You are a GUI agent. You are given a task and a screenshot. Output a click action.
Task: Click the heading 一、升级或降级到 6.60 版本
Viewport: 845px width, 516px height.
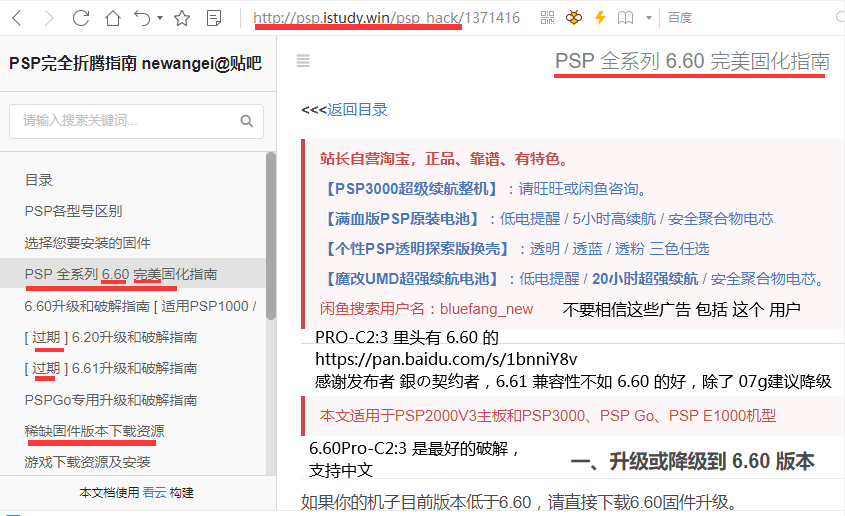[693, 462]
